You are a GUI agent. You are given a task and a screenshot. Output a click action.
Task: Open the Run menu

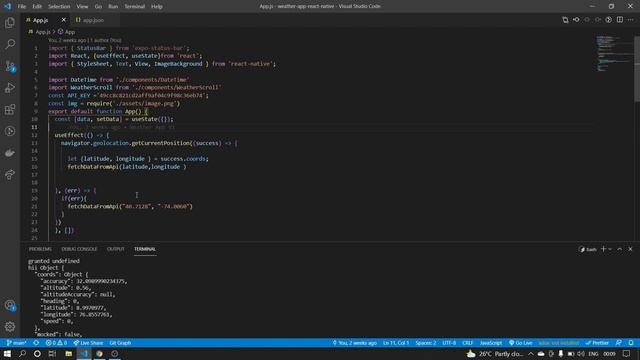pyautogui.click(x=113, y=7)
